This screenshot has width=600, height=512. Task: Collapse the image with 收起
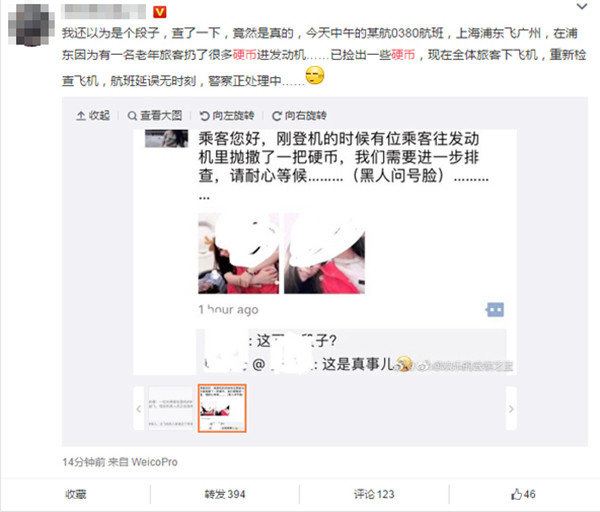(x=93, y=116)
